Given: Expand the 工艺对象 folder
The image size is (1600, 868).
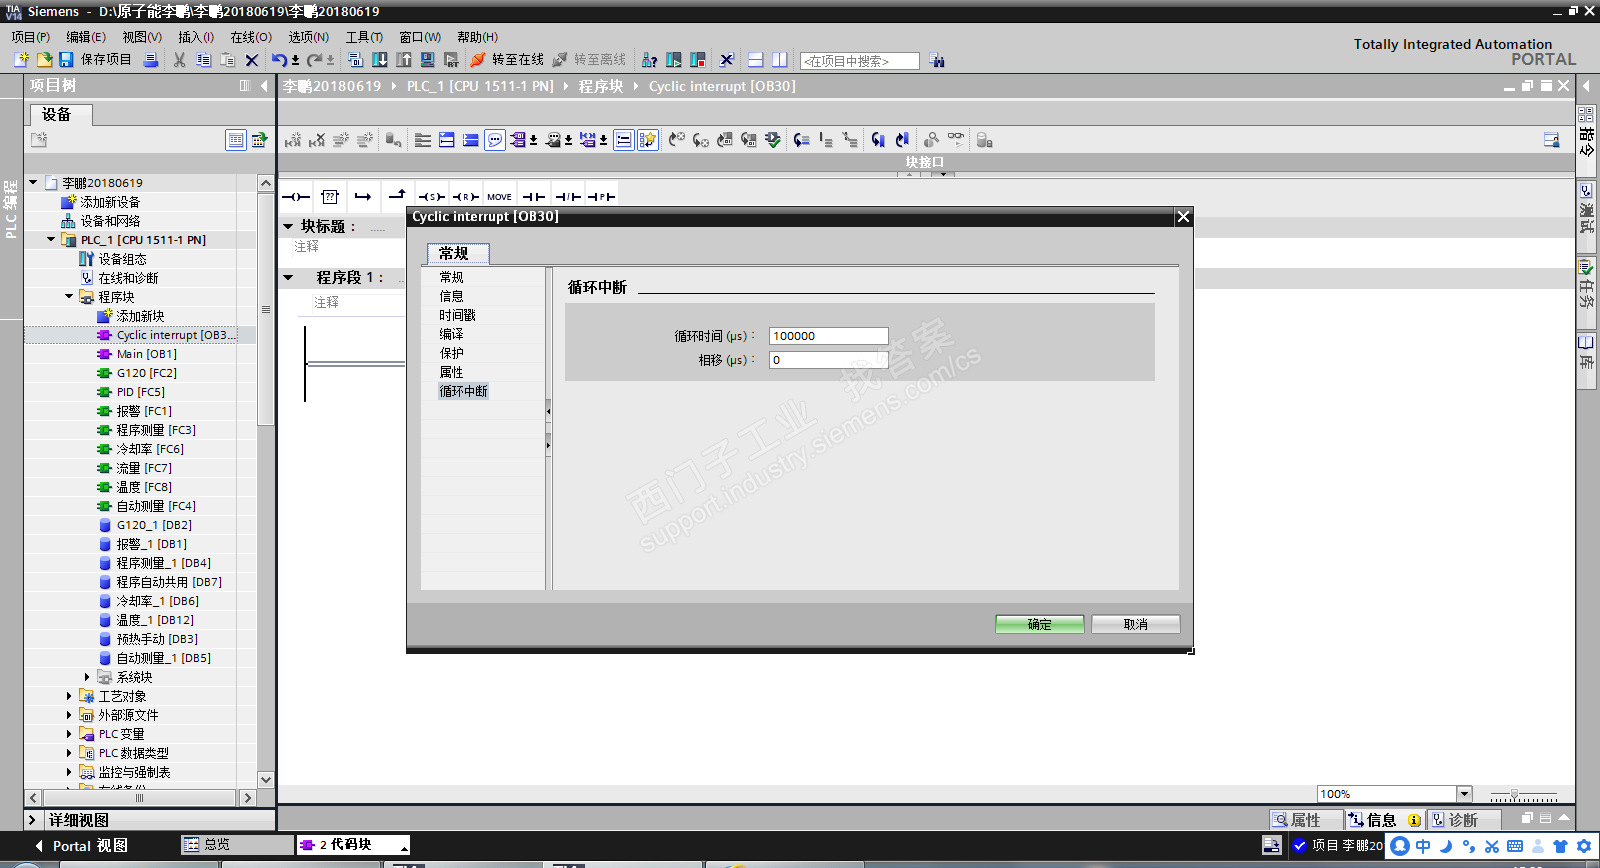Looking at the screenshot, I should point(69,696).
